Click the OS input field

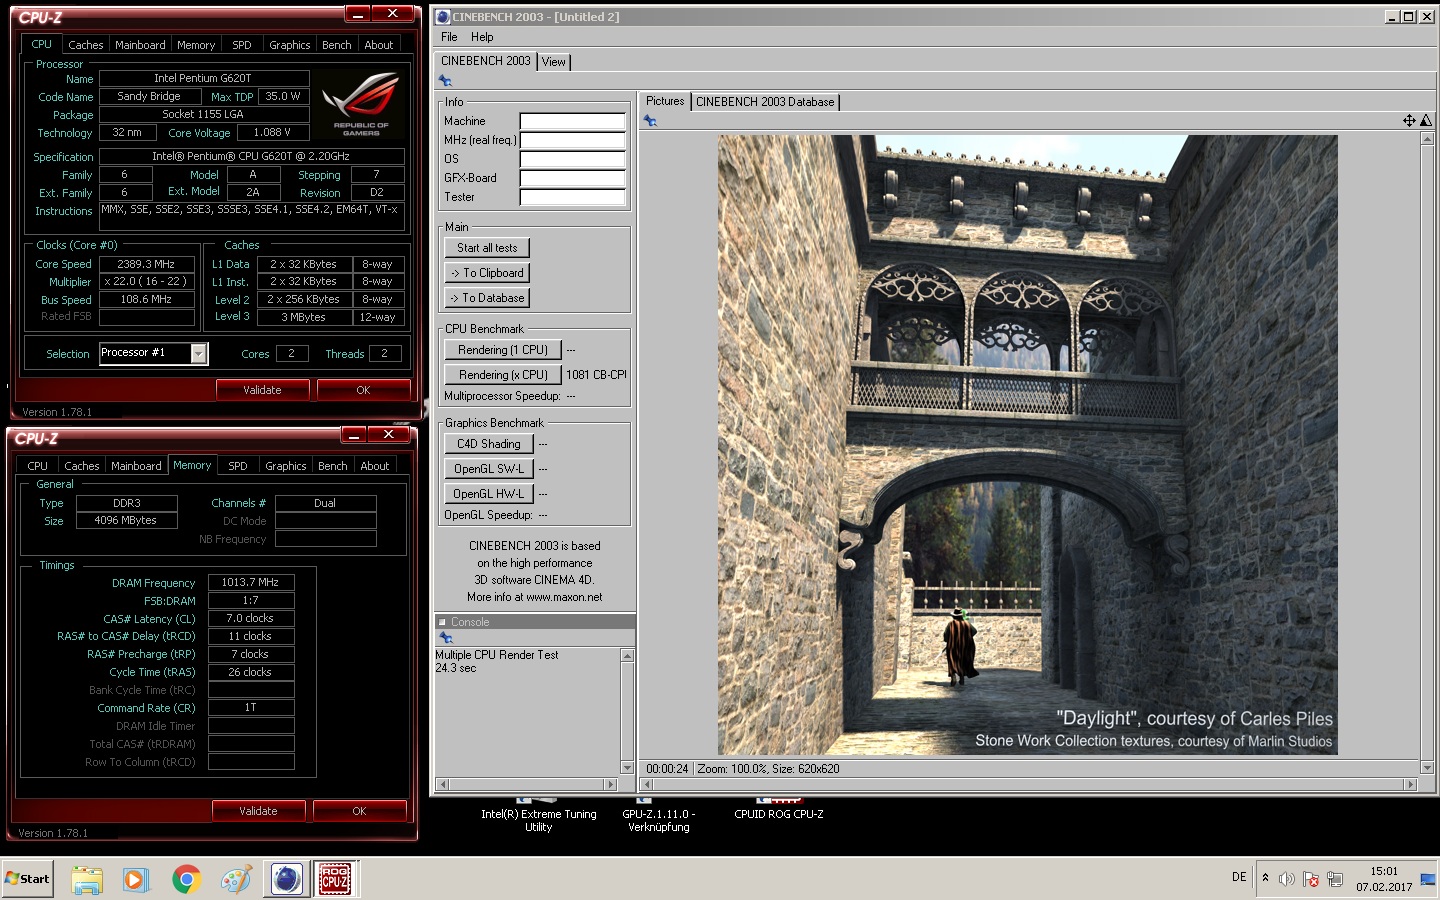click(x=572, y=159)
